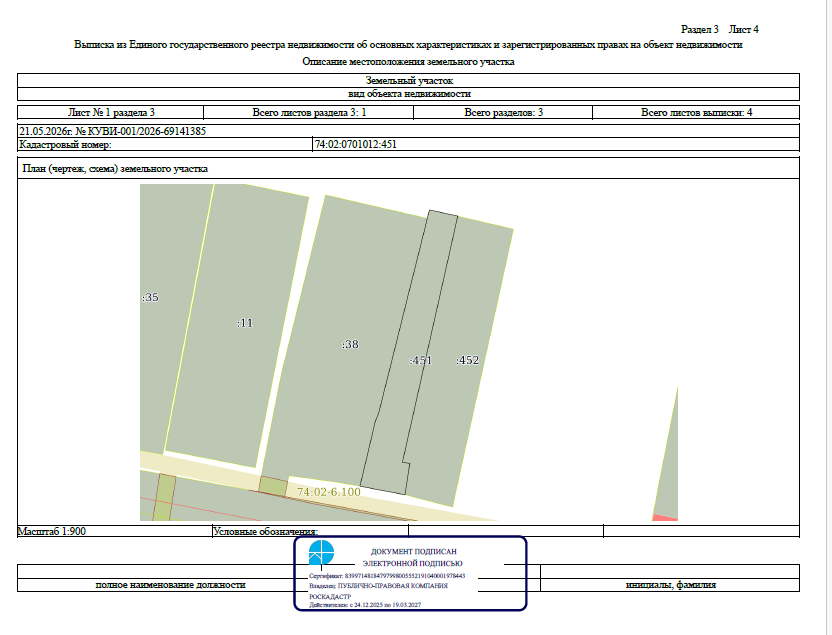Click the 'инициалы, фамилия' signature field

tap(671, 585)
